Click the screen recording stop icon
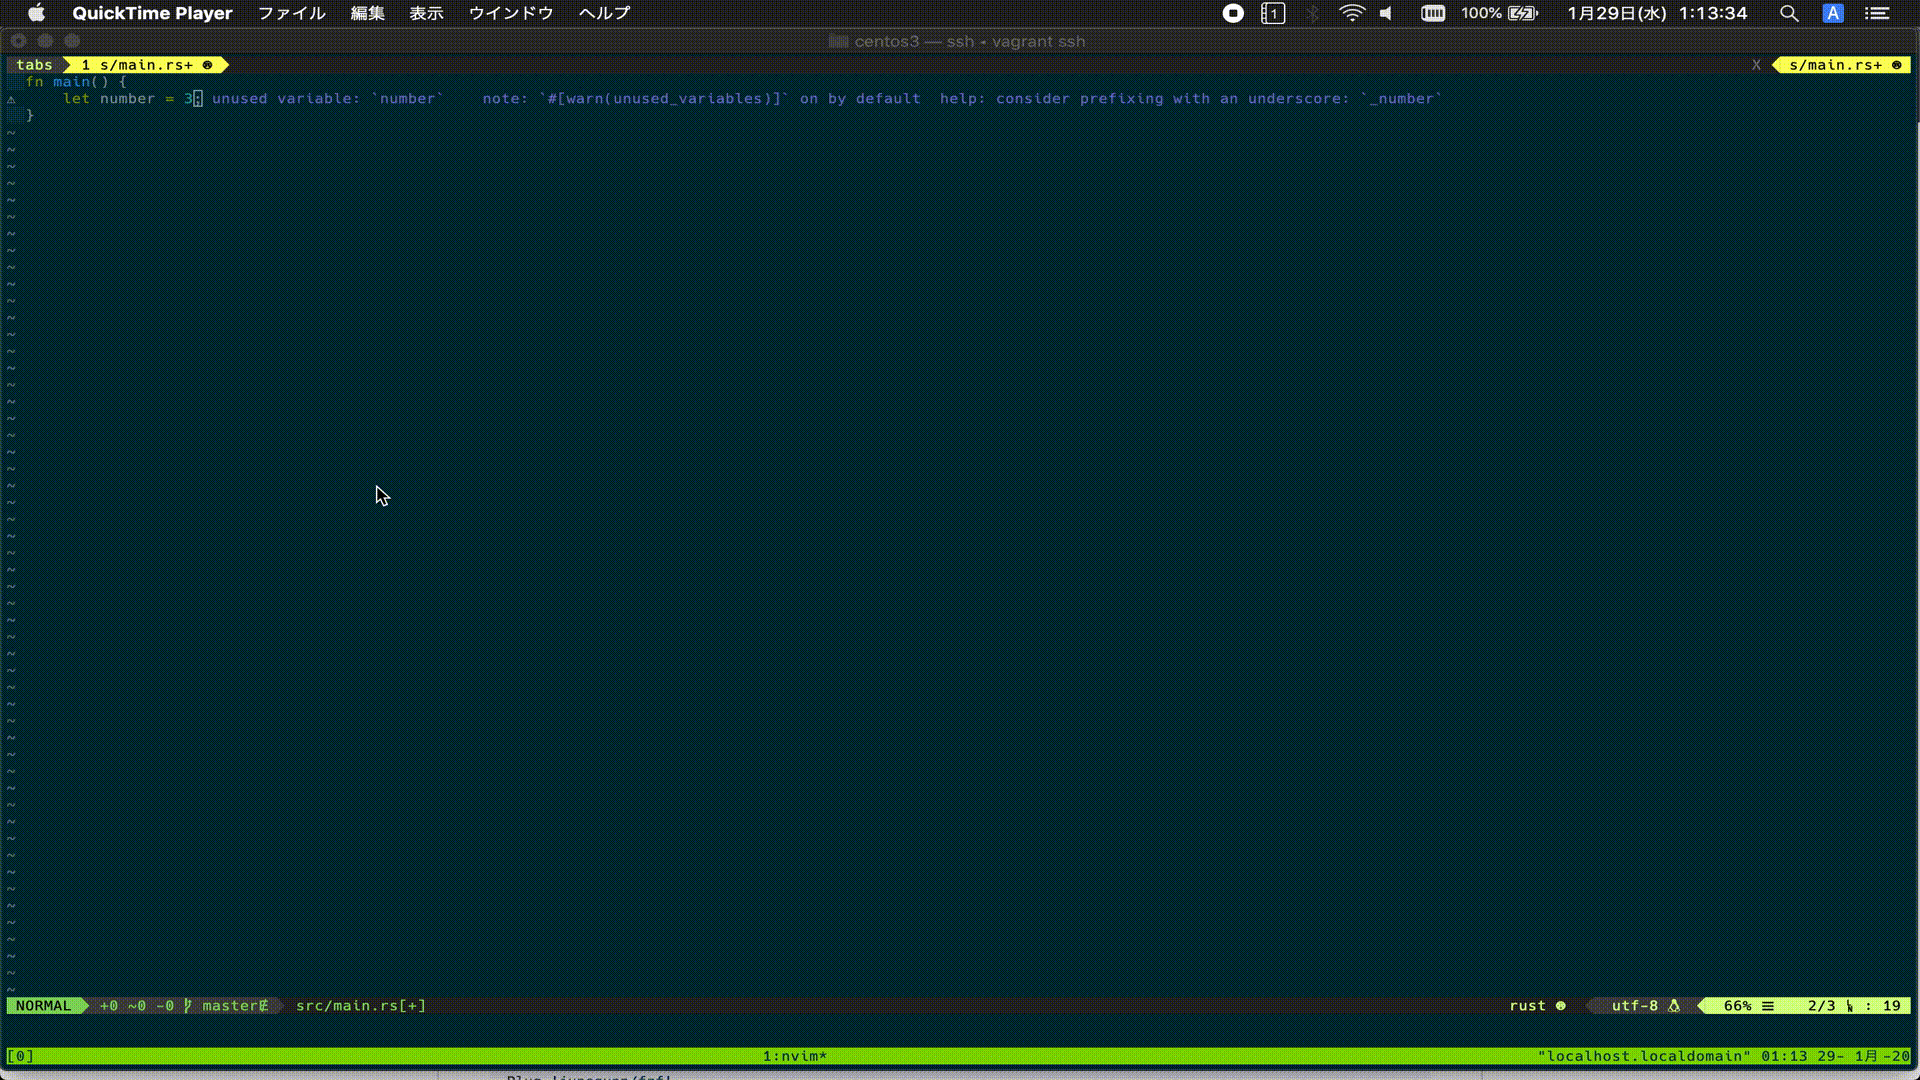1920x1080 pixels. tap(1232, 13)
